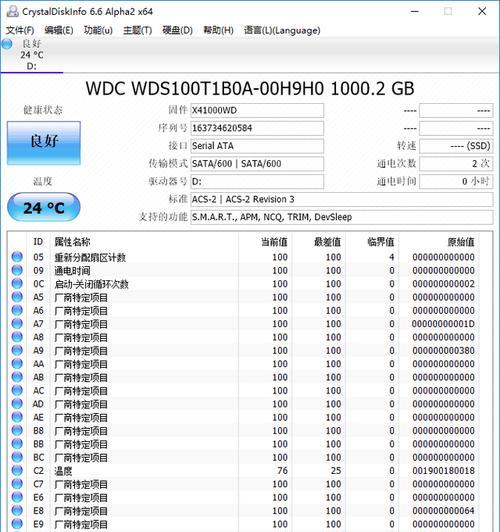Screen dimensions: 500x532
Task: Click the blue health circle beside 良好 in the disk tab
Action: 7,44
